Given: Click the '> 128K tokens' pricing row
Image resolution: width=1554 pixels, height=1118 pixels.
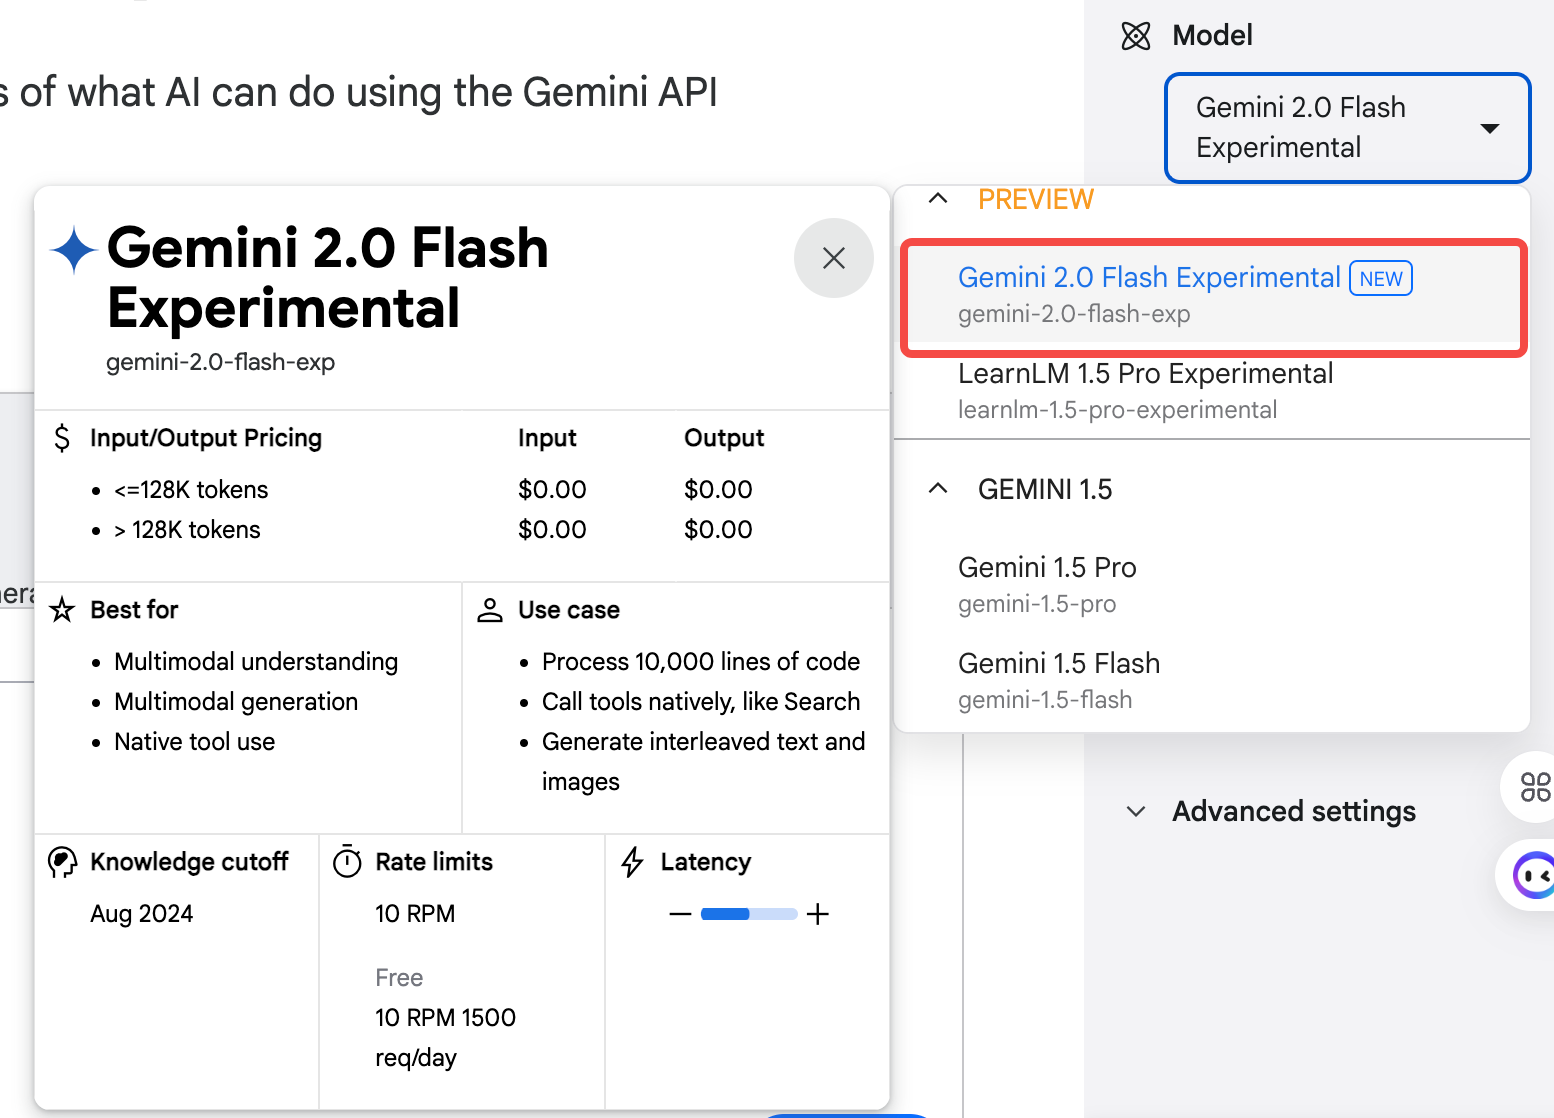Looking at the screenshot, I should (x=187, y=530).
